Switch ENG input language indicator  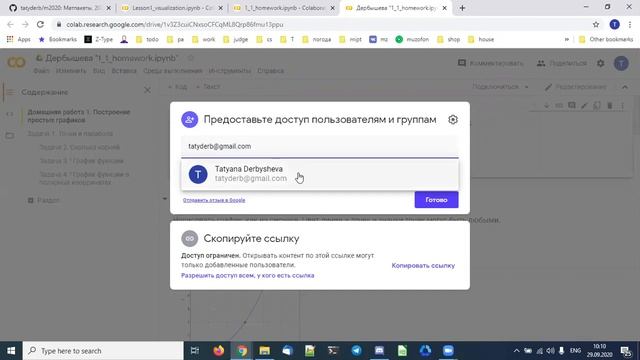click(x=575, y=351)
